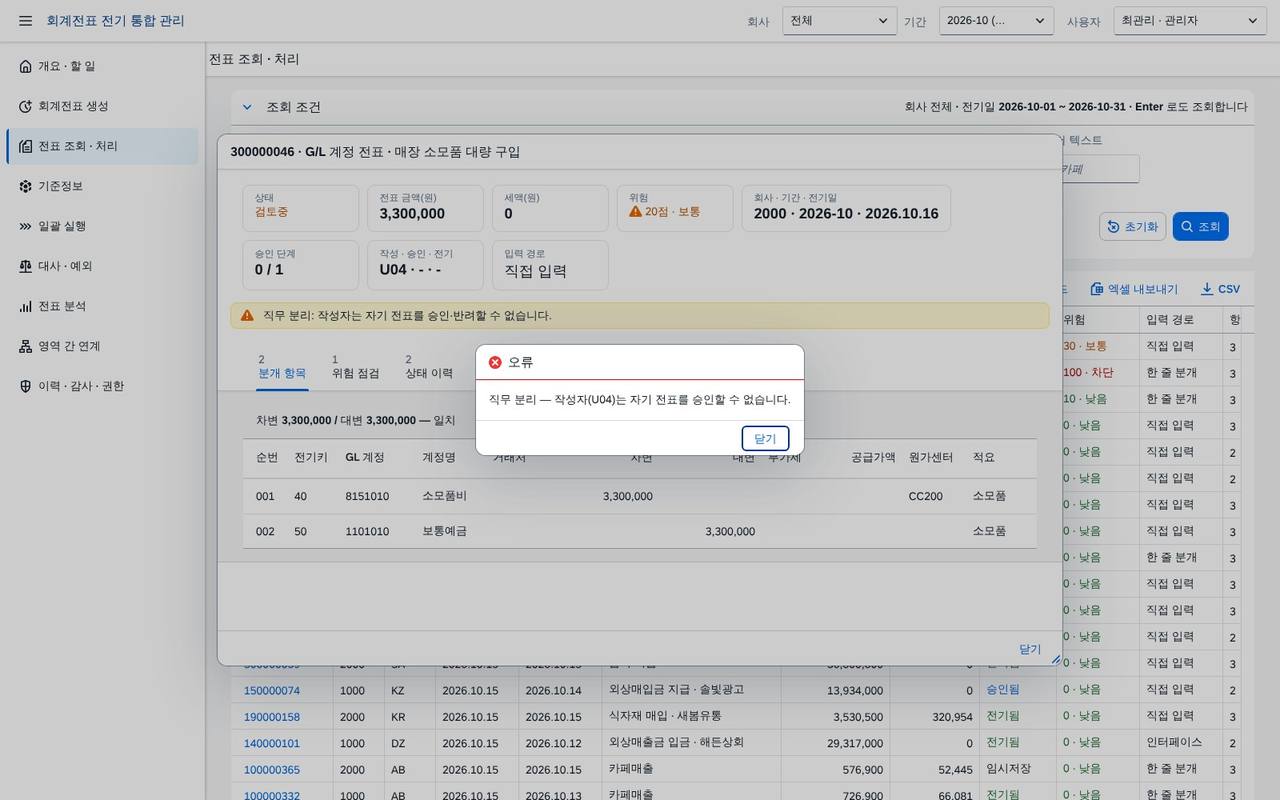Viewport: 1280px width, 800px height.
Task: Click the CC200 cost center cell
Action: (x=925, y=496)
